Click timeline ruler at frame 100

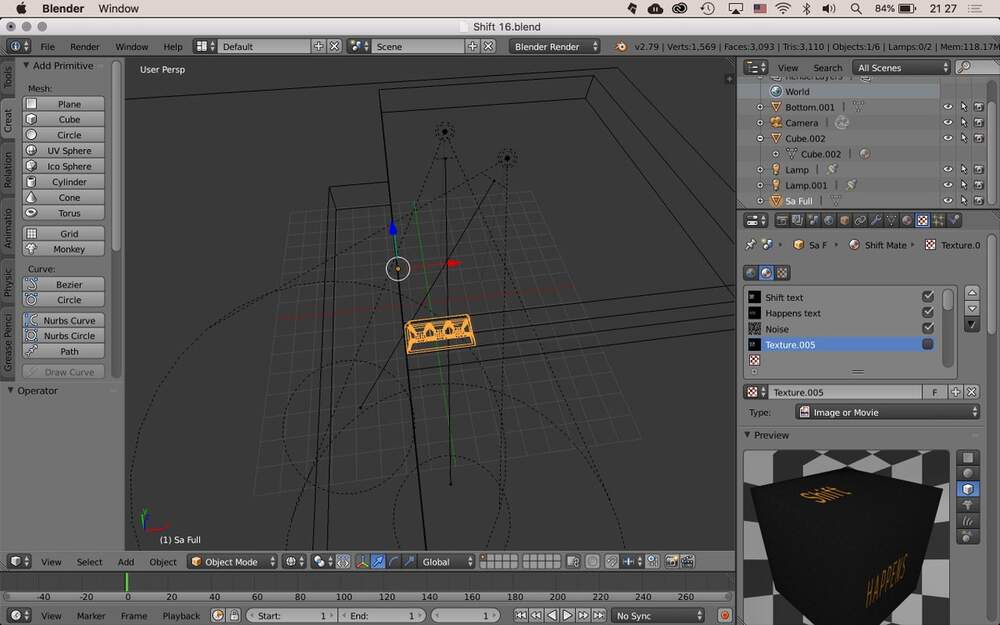point(344,597)
